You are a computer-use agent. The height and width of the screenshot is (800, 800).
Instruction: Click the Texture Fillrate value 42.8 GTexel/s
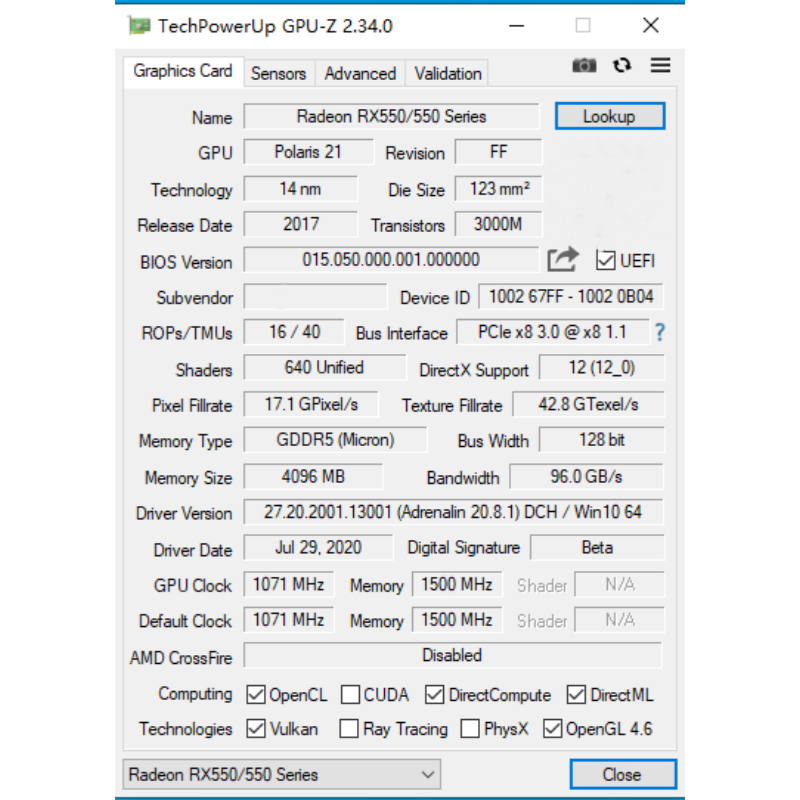(588, 405)
